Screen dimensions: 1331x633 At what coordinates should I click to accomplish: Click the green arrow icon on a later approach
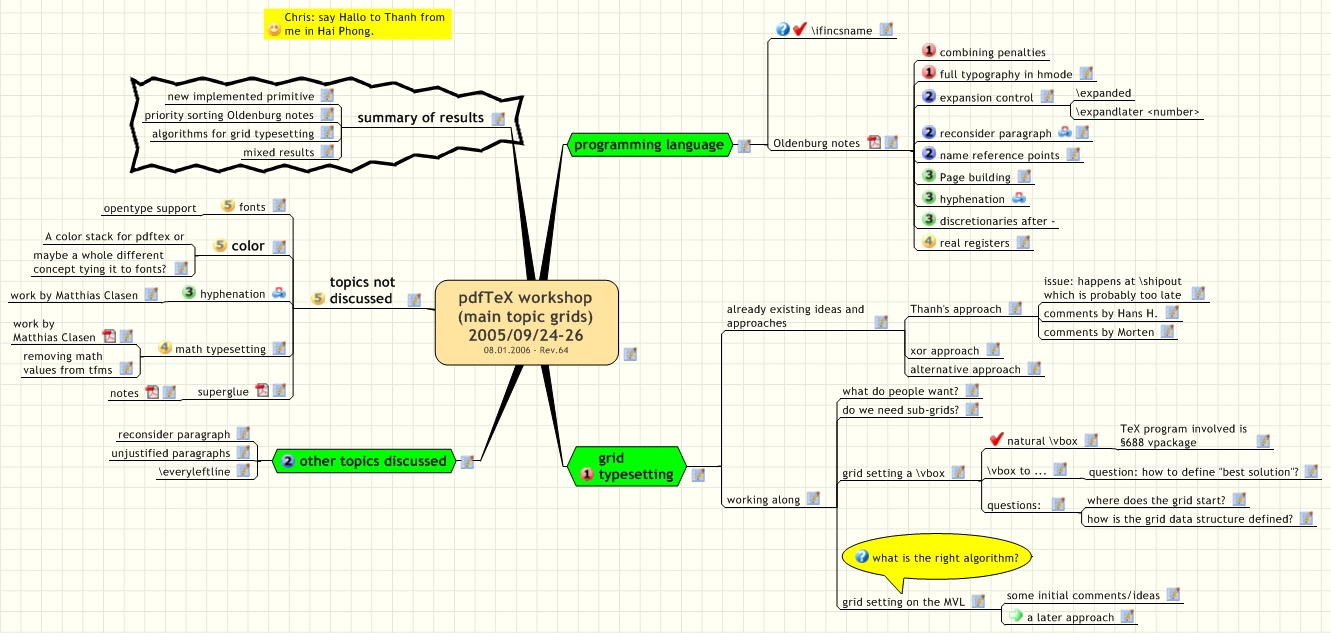point(1016,617)
